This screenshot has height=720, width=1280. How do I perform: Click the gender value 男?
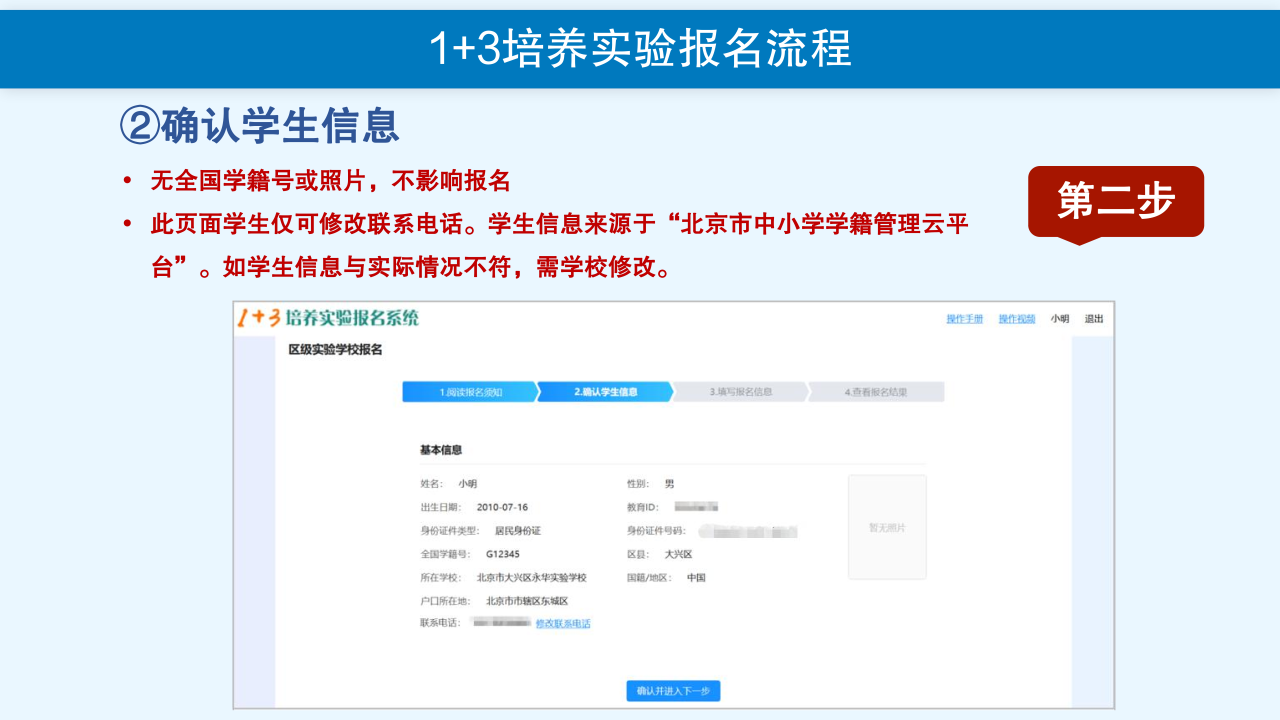[669, 484]
